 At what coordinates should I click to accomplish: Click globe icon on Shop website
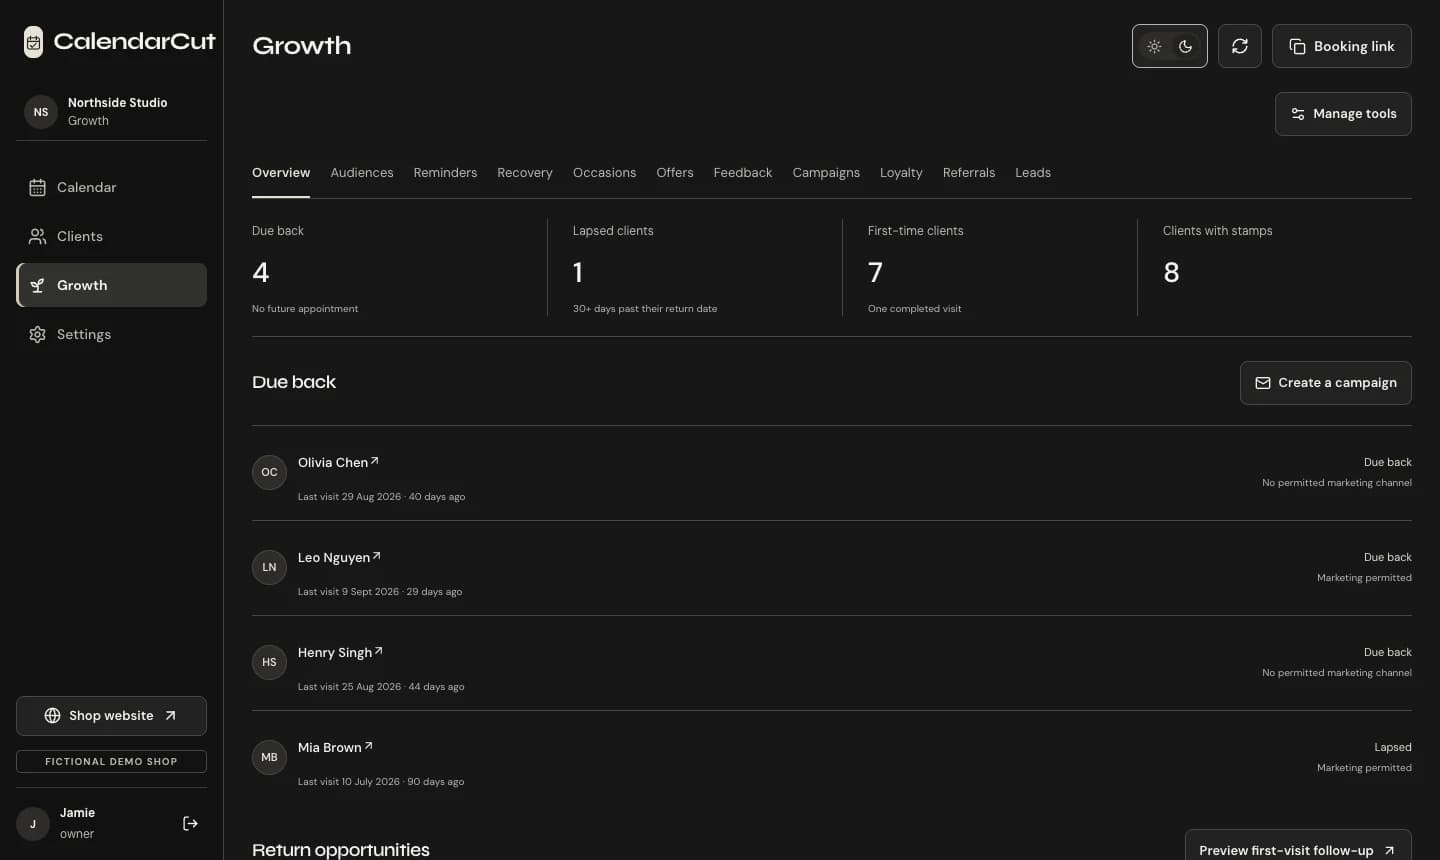(x=53, y=716)
